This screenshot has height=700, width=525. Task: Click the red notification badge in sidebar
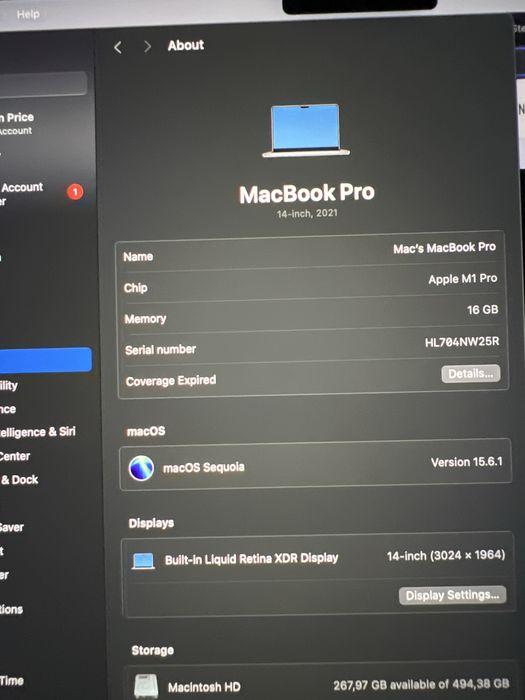[x=75, y=192]
